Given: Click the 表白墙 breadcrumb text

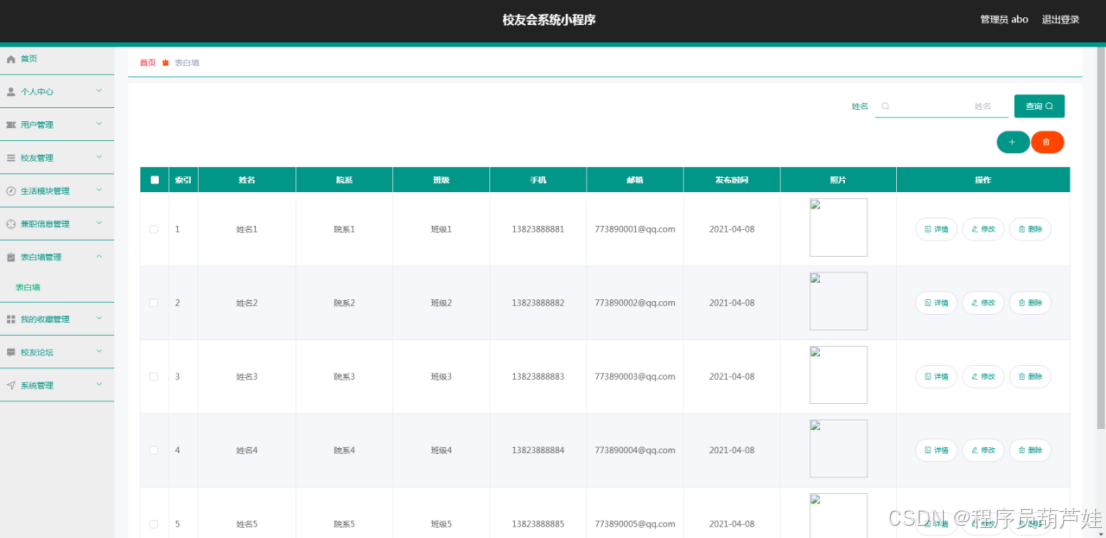Looking at the screenshot, I should tap(187, 63).
